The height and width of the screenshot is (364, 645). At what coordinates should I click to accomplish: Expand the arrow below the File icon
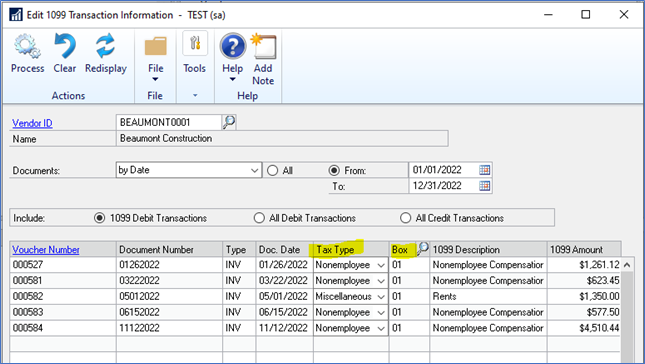[155, 79]
